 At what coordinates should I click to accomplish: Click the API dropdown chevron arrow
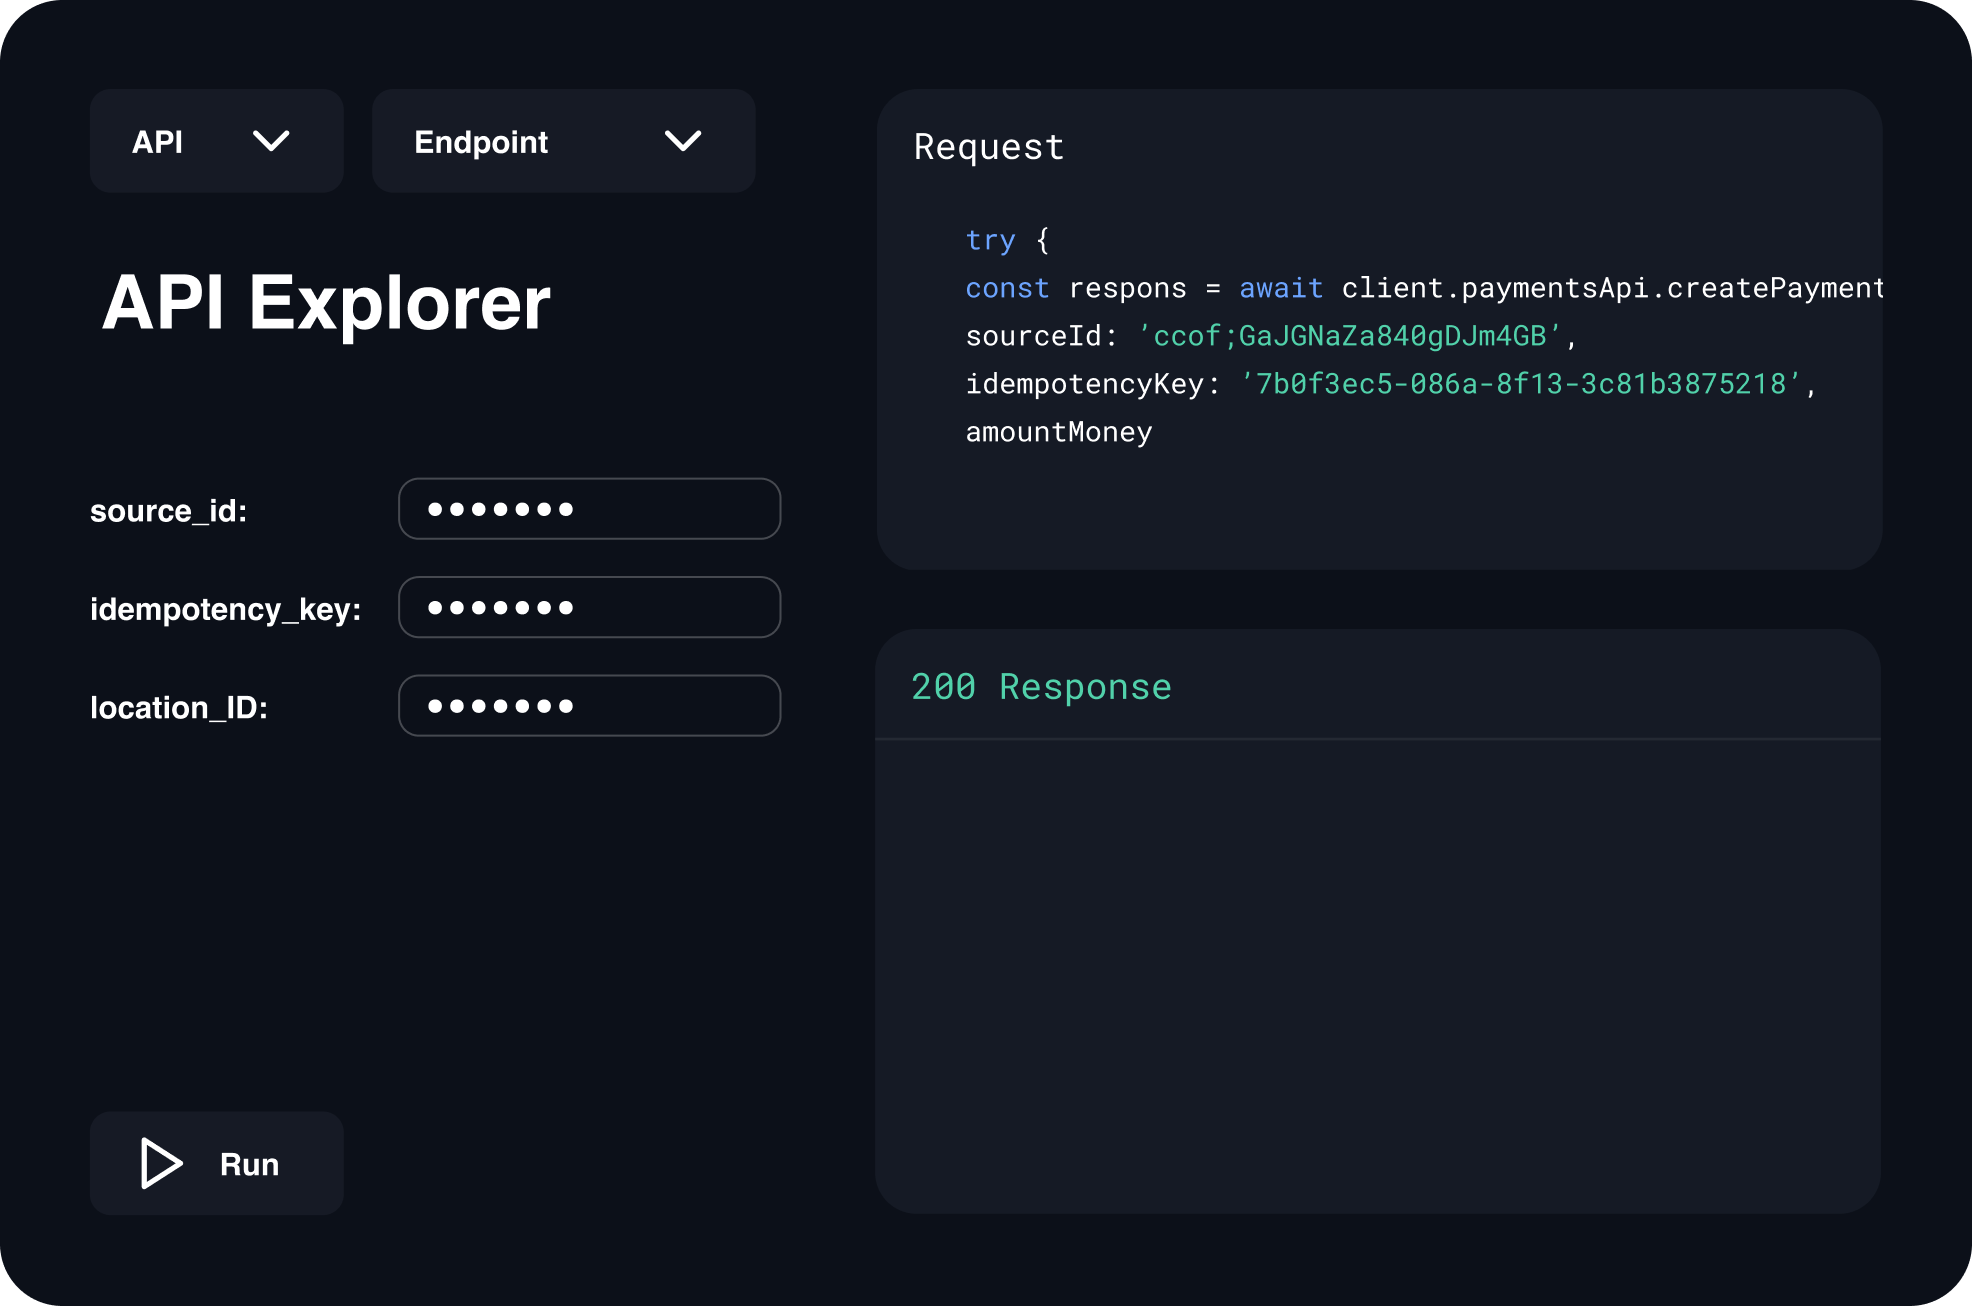point(268,142)
